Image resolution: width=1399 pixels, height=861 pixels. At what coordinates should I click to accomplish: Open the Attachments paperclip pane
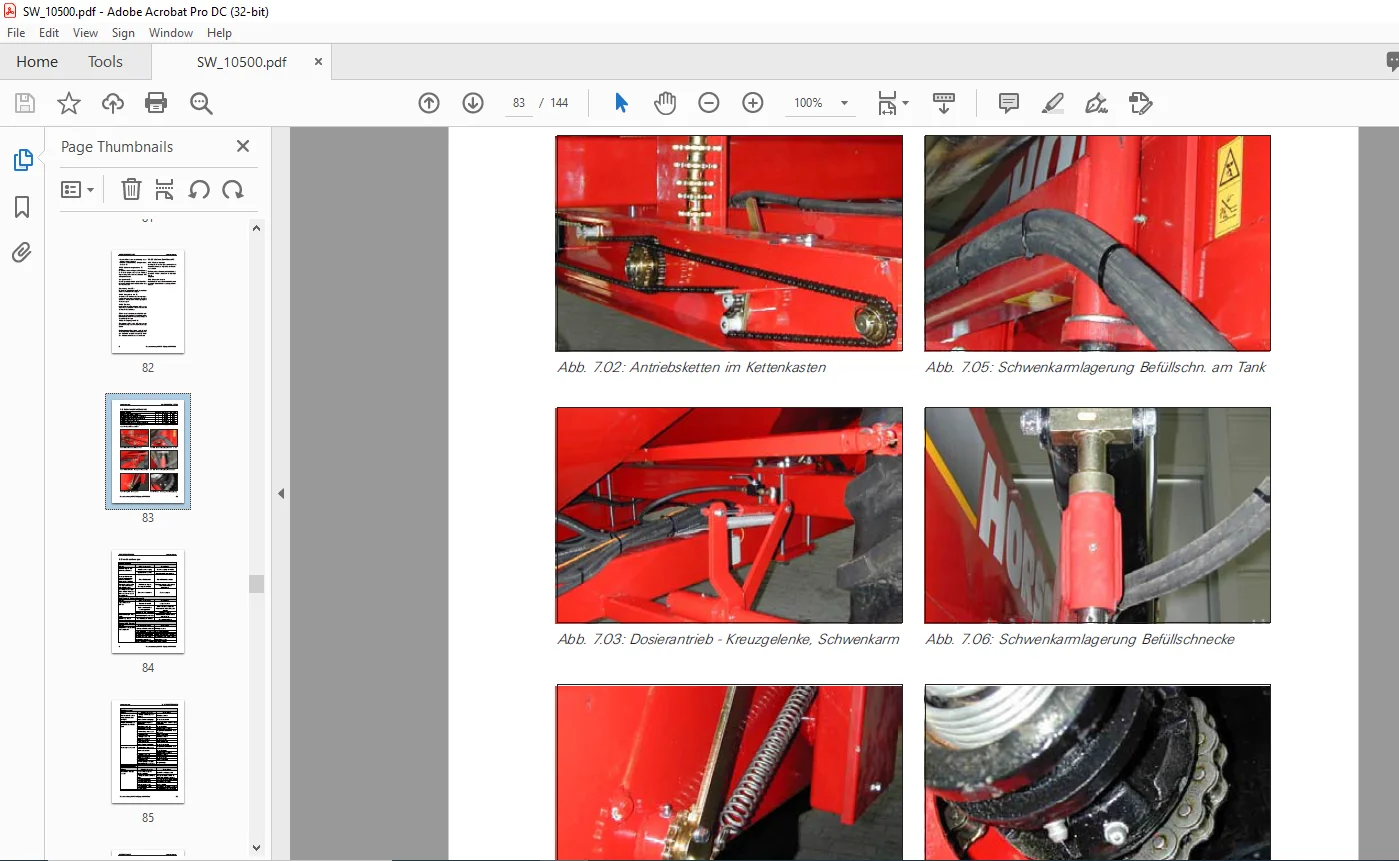pos(22,252)
